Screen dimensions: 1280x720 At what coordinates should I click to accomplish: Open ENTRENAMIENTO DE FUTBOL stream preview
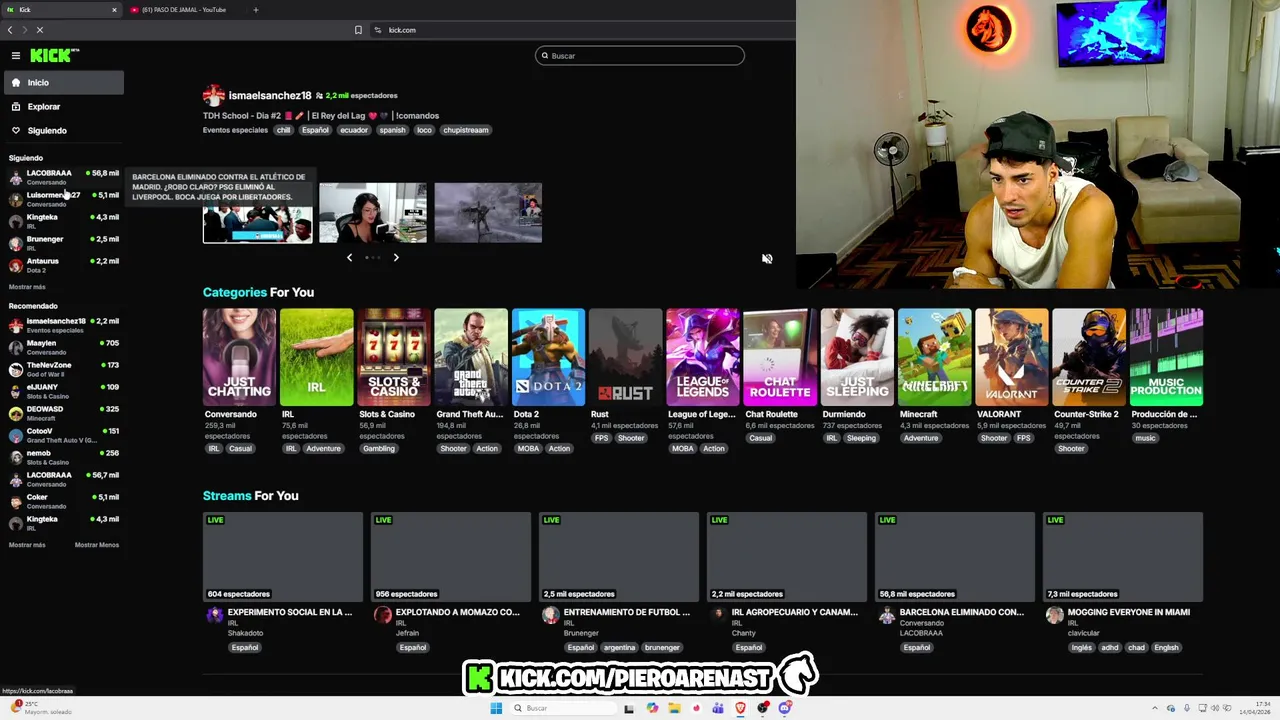click(x=619, y=557)
